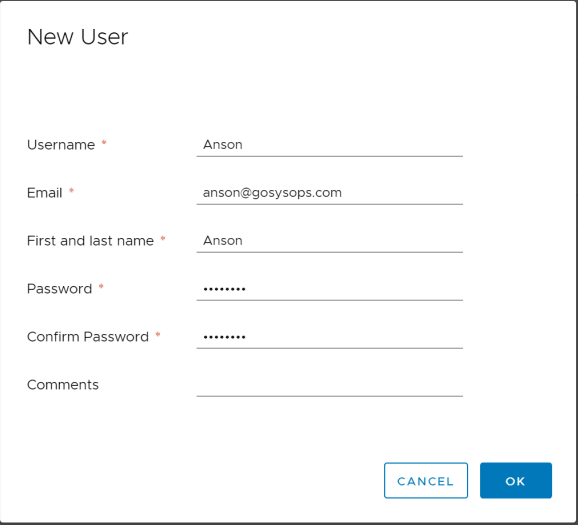Click the Username input field

[x=330, y=145]
